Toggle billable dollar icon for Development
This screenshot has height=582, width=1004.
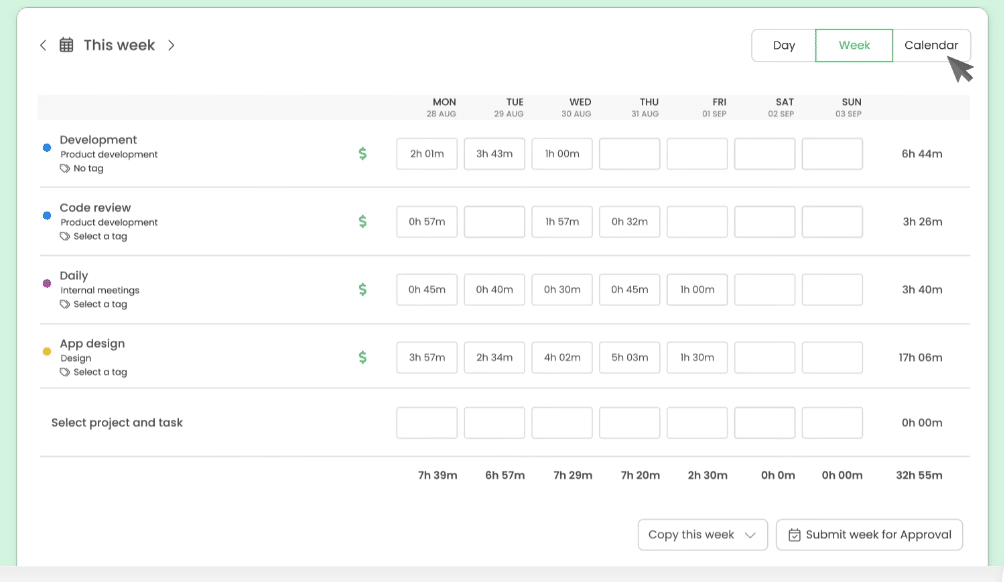tap(362, 154)
